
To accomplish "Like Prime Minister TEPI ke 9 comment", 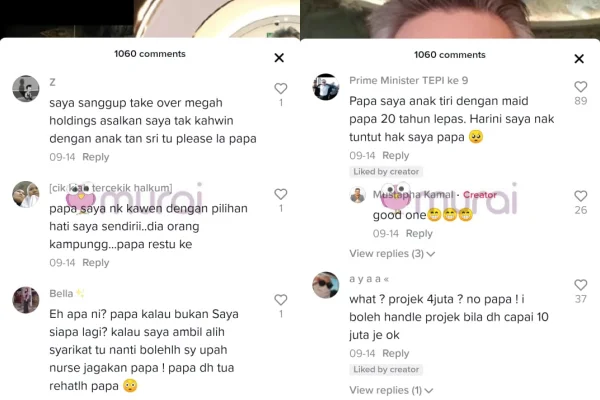I will (580, 87).
